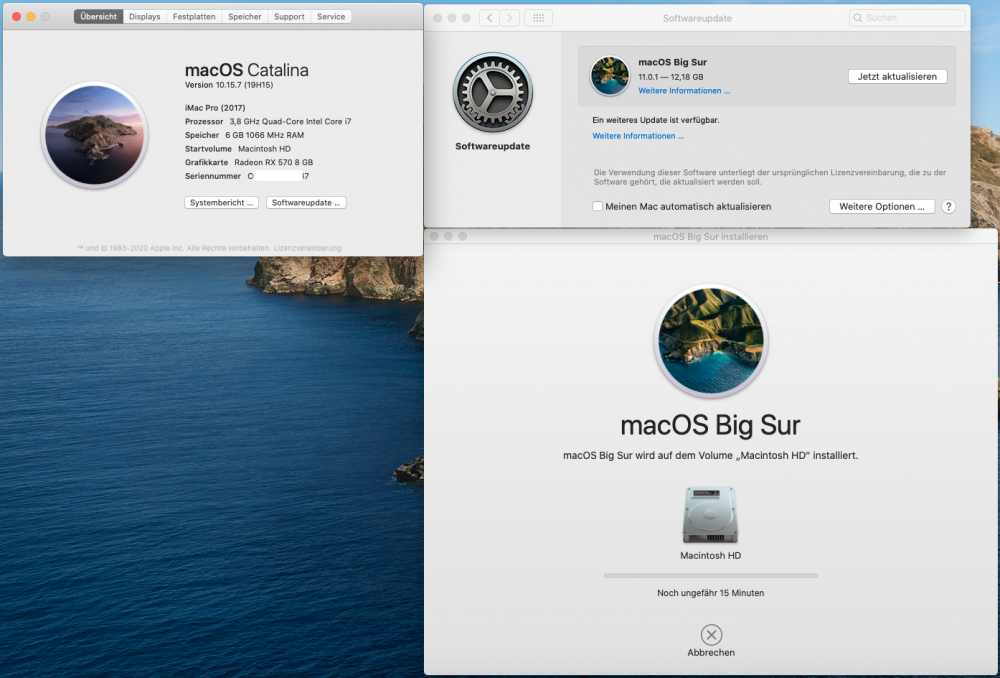Click the macOS Catalina island image
This screenshot has width=1000, height=678.
(94, 135)
